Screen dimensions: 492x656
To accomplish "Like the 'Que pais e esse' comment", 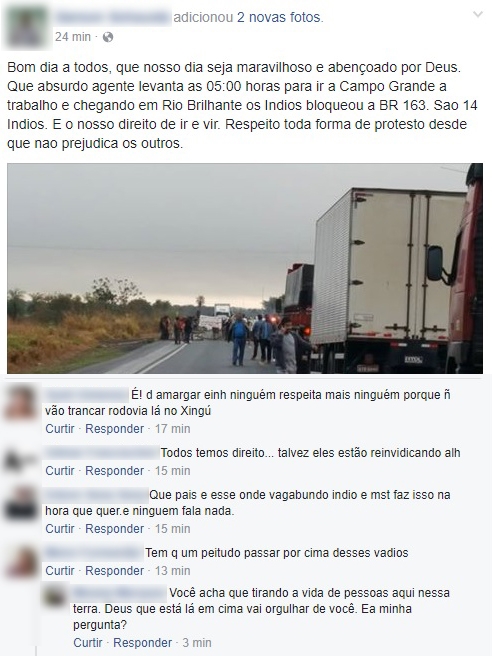I will (x=60, y=529).
